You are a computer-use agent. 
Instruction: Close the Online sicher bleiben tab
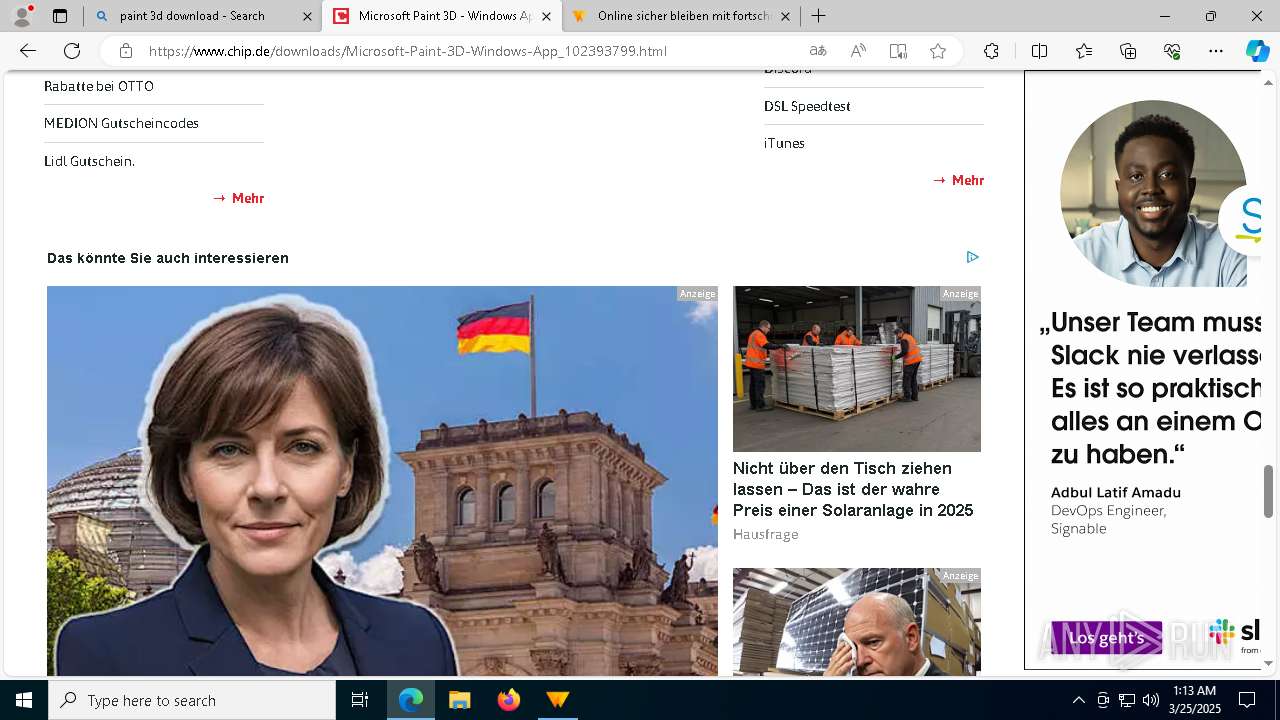[x=785, y=16]
